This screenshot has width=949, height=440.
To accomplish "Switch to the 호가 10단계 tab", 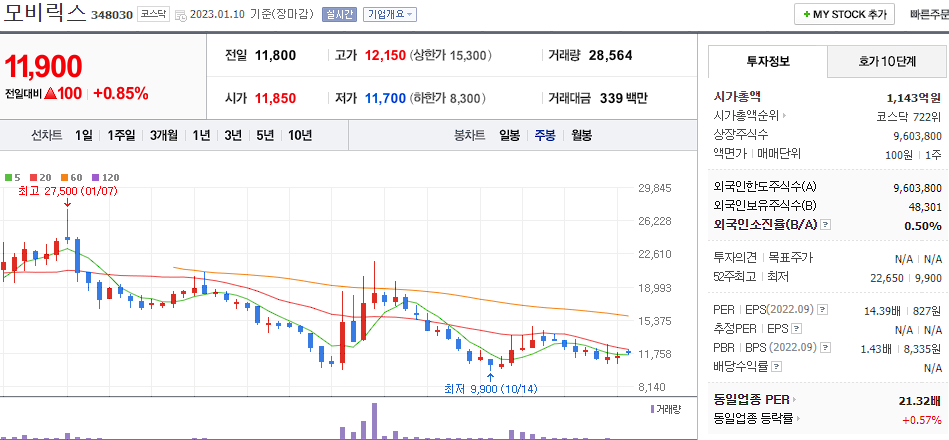I will pyautogui.click(x=887, y=61).
